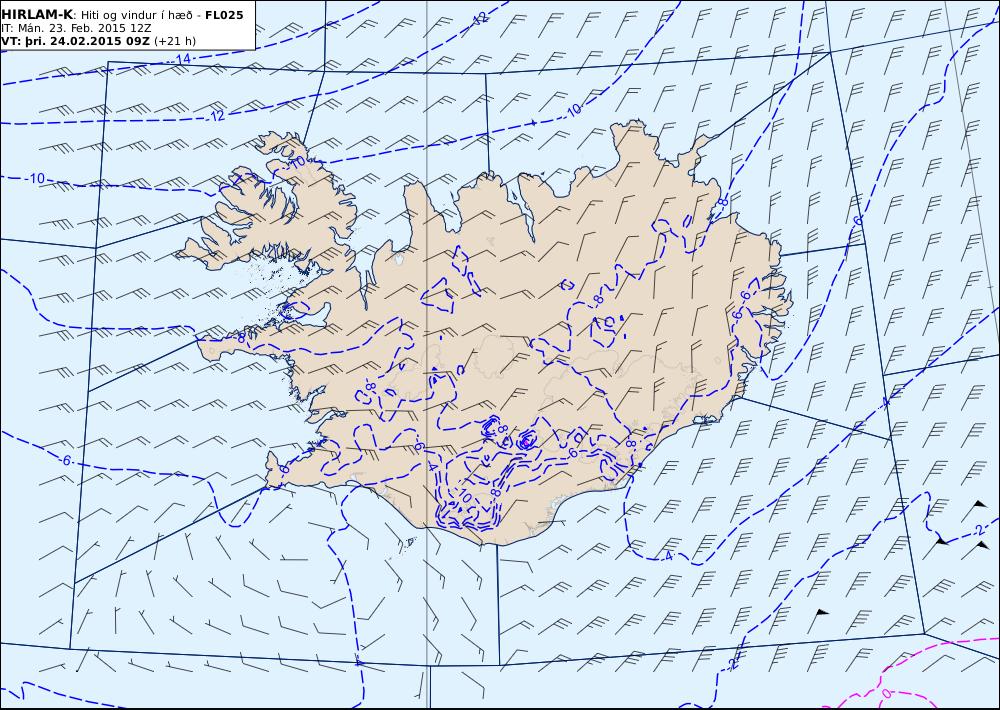Image resolution: width=1000 pixels, height=710 pixels.
Task: Select the '(+21 h)' forecast offset text
Action: pos(175,41)
